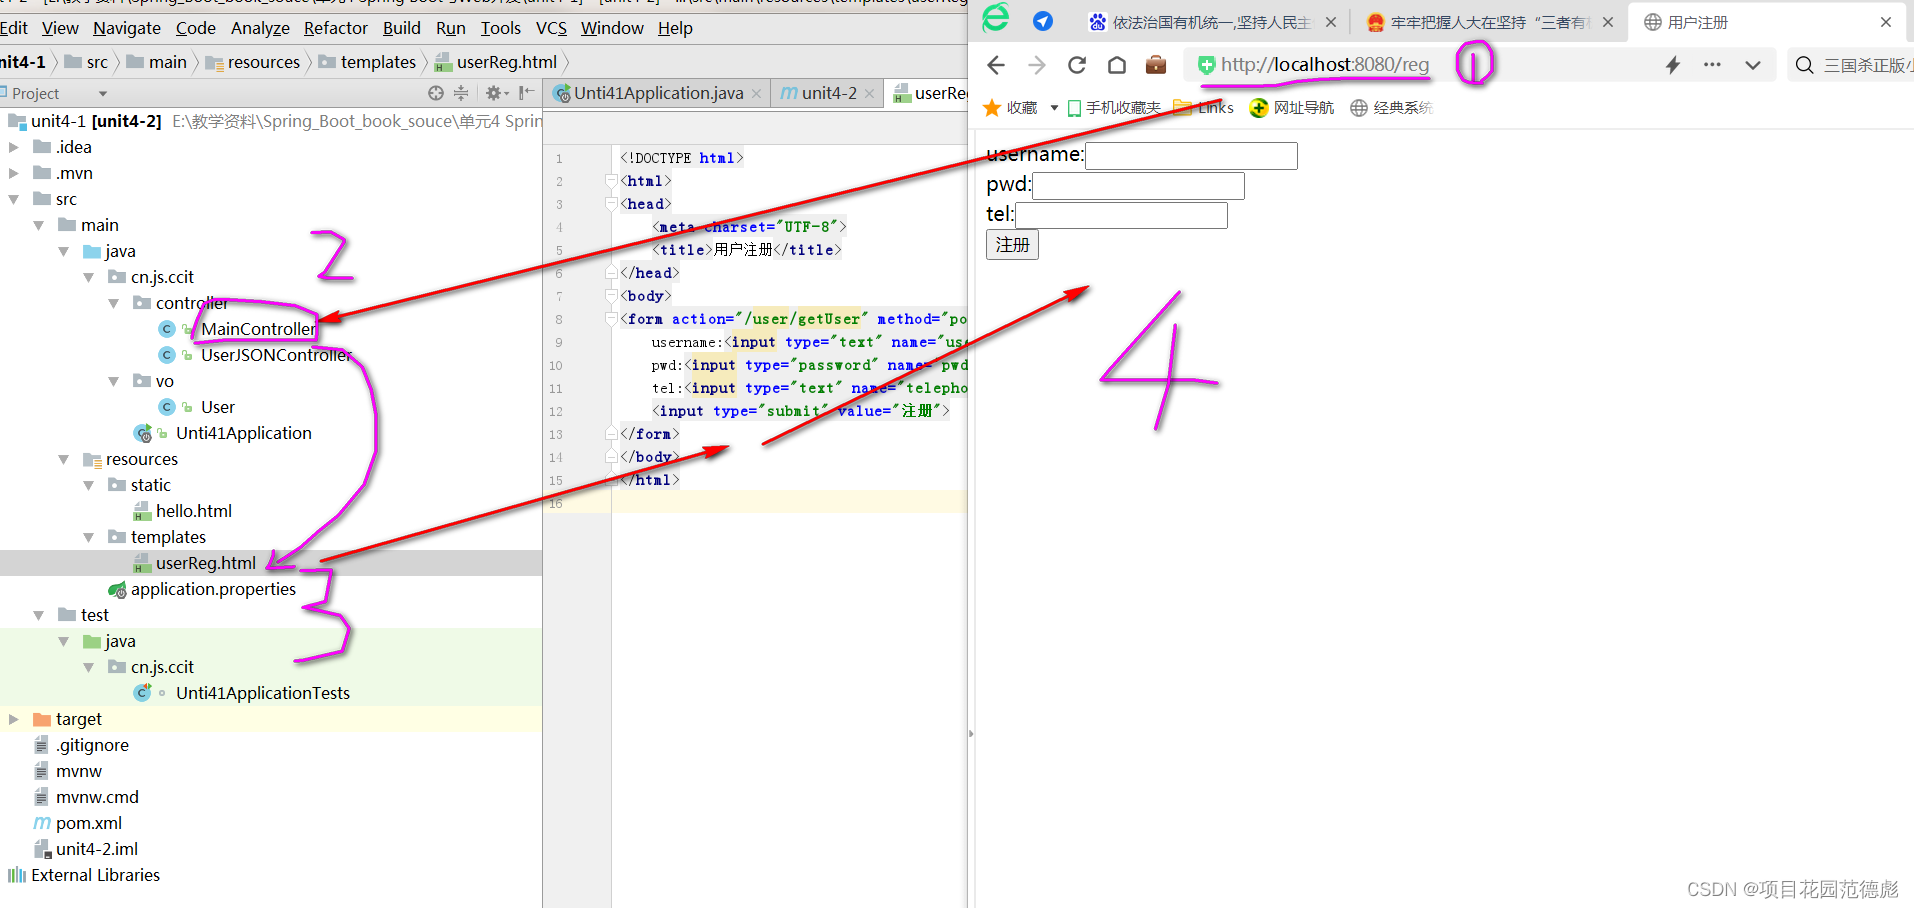Click the collapse all icon in Project panel
Viewport: 1914px width, 908px height.
click(x=461, y=93)
